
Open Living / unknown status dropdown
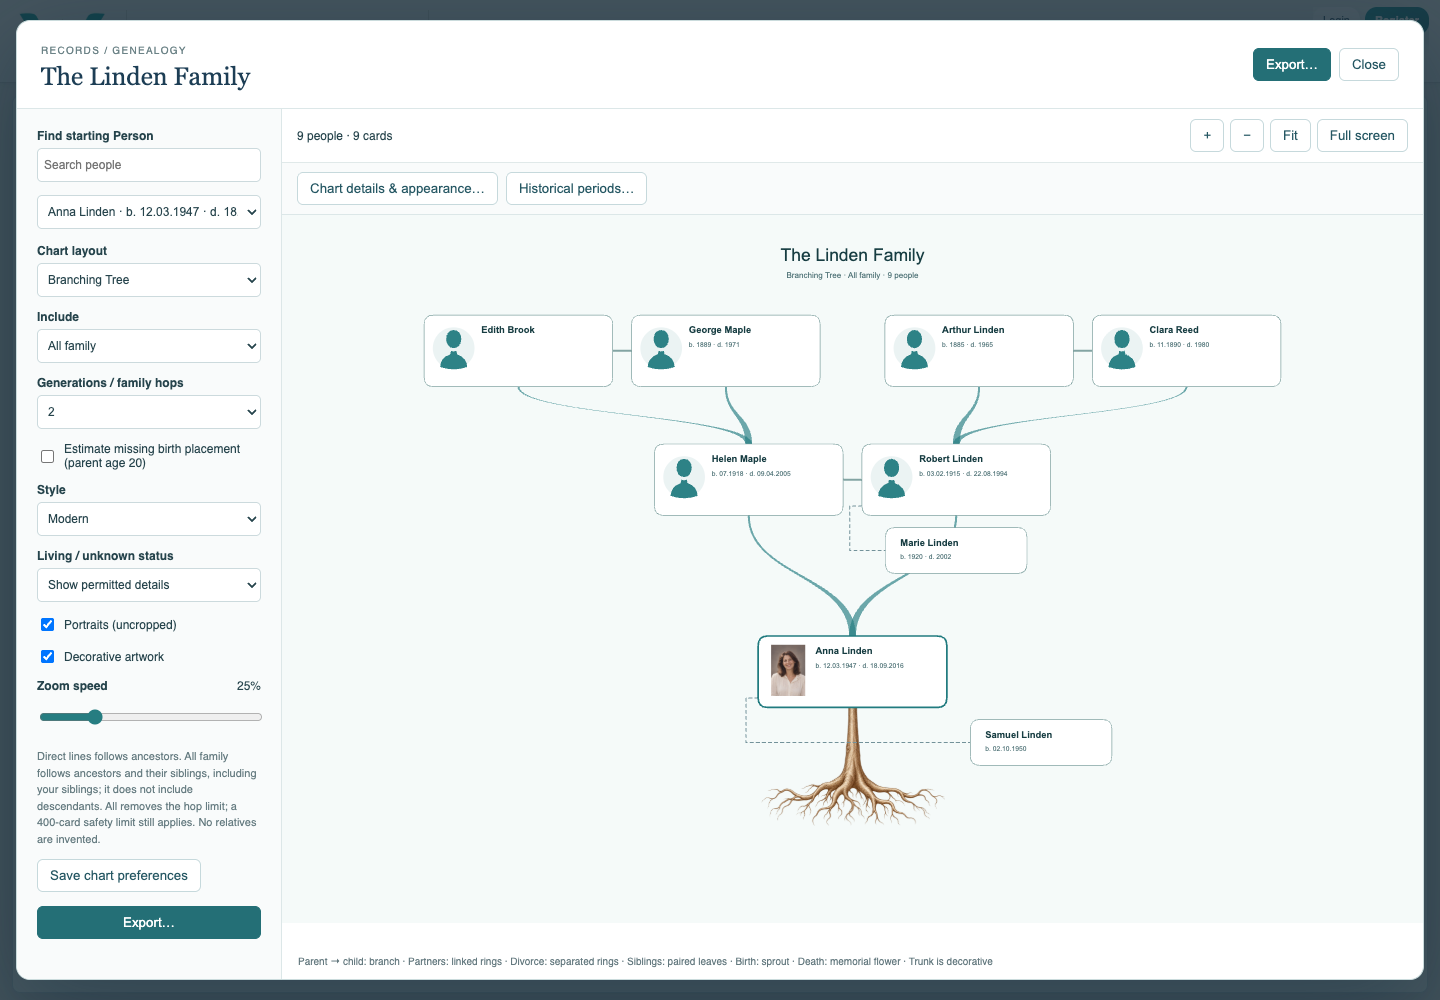pyautogui.click(x=149, y=585)
